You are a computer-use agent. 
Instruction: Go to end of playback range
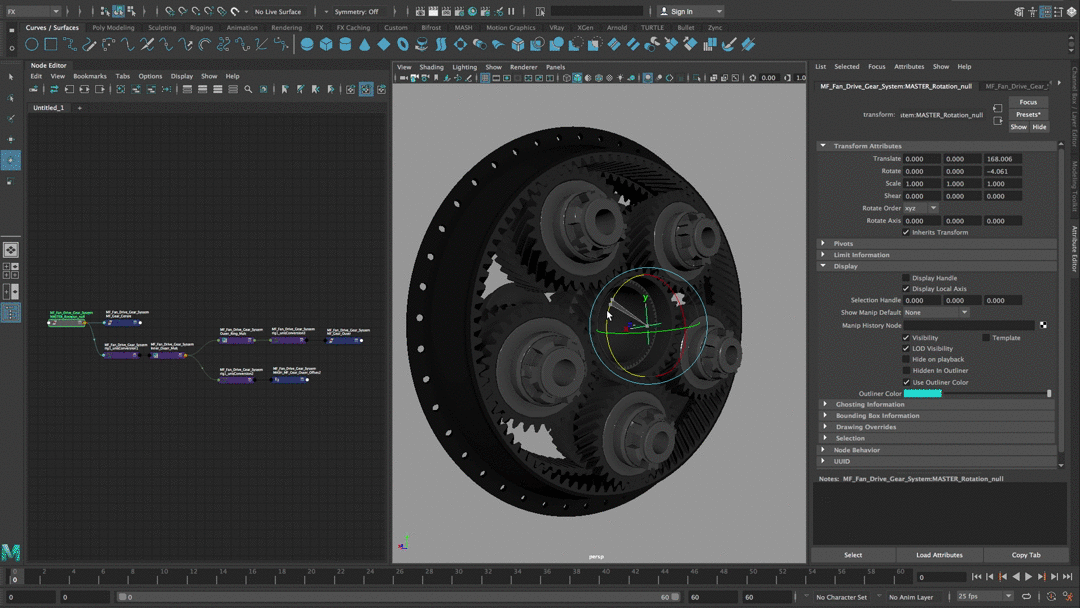(1067, 577)
